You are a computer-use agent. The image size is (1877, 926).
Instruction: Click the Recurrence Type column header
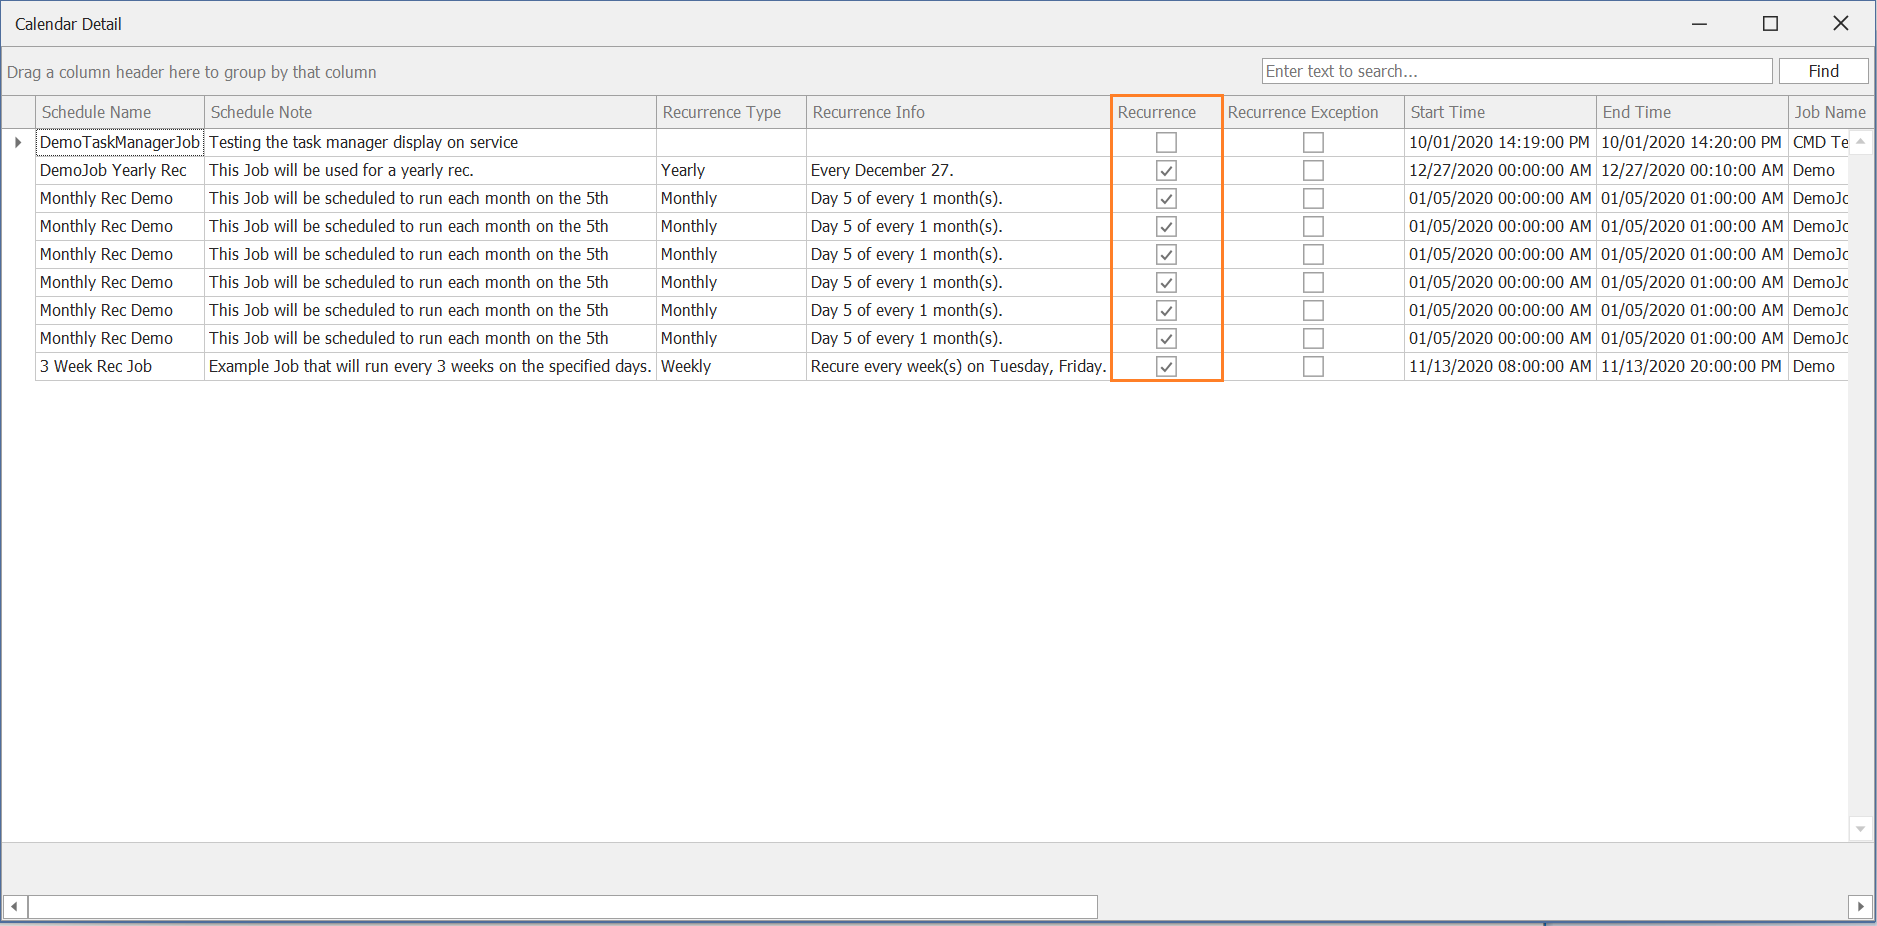[731, 112]
